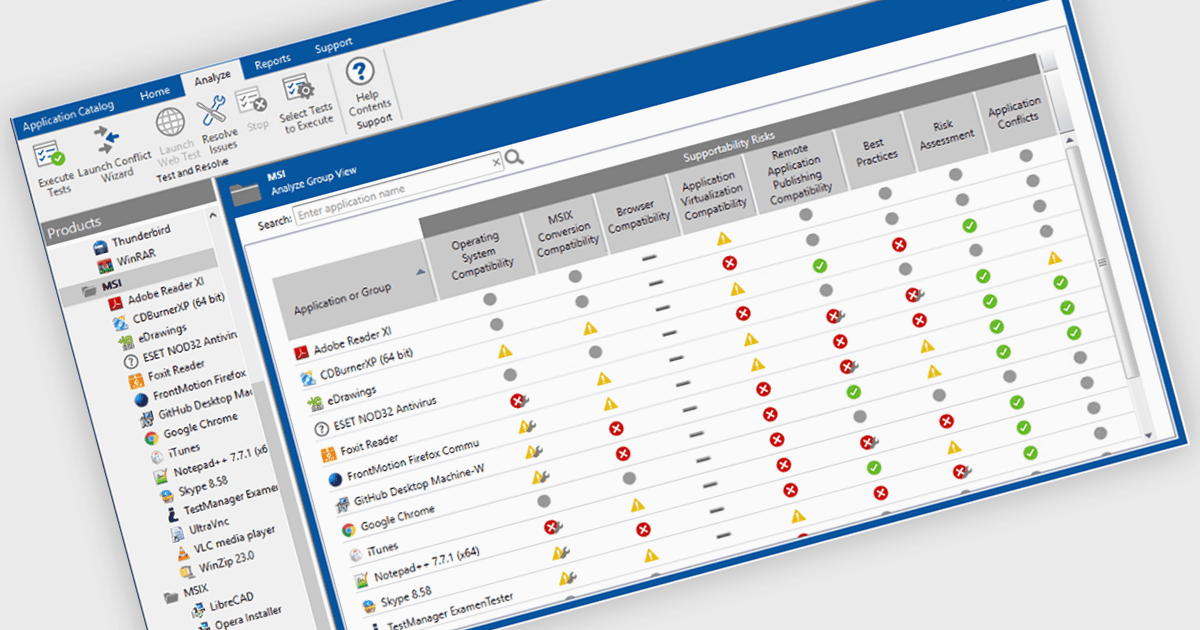Click the Stop tests icon

coord(250,101)
